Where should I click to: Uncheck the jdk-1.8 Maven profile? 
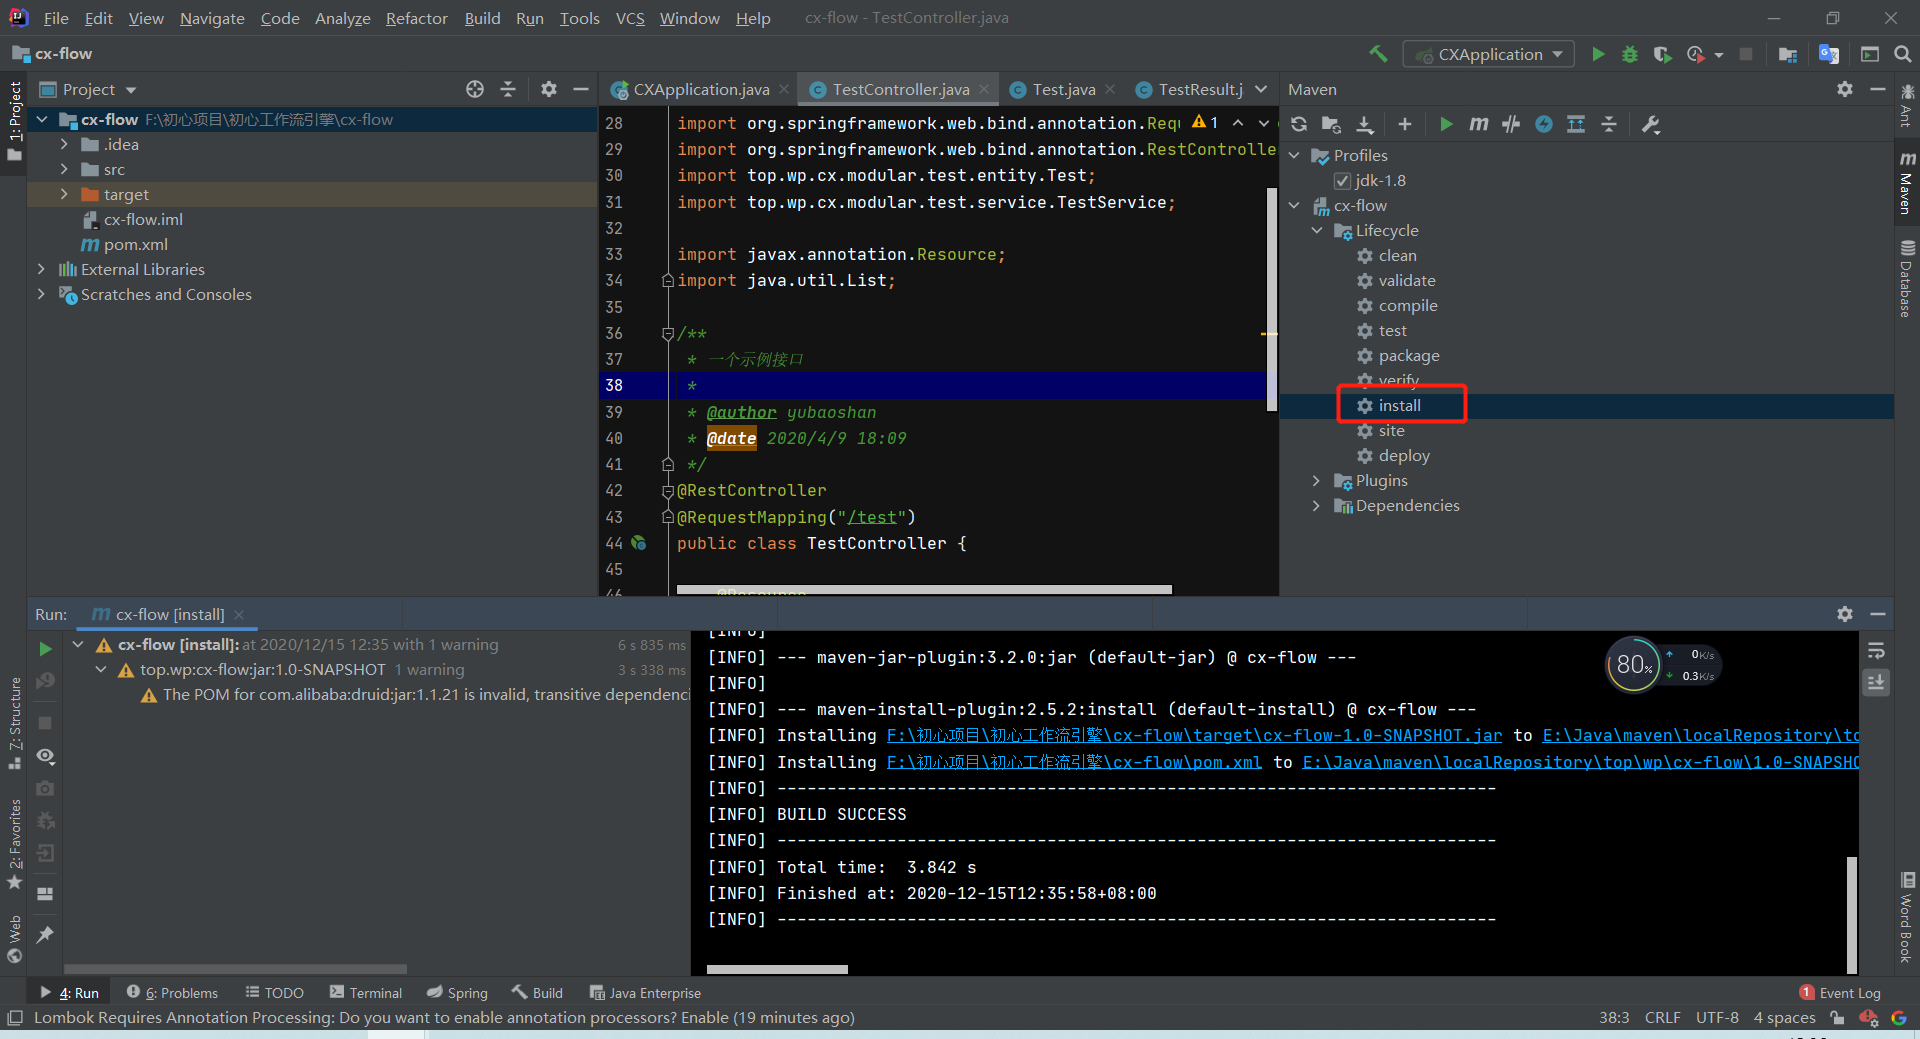click(x=1343, y=181)
